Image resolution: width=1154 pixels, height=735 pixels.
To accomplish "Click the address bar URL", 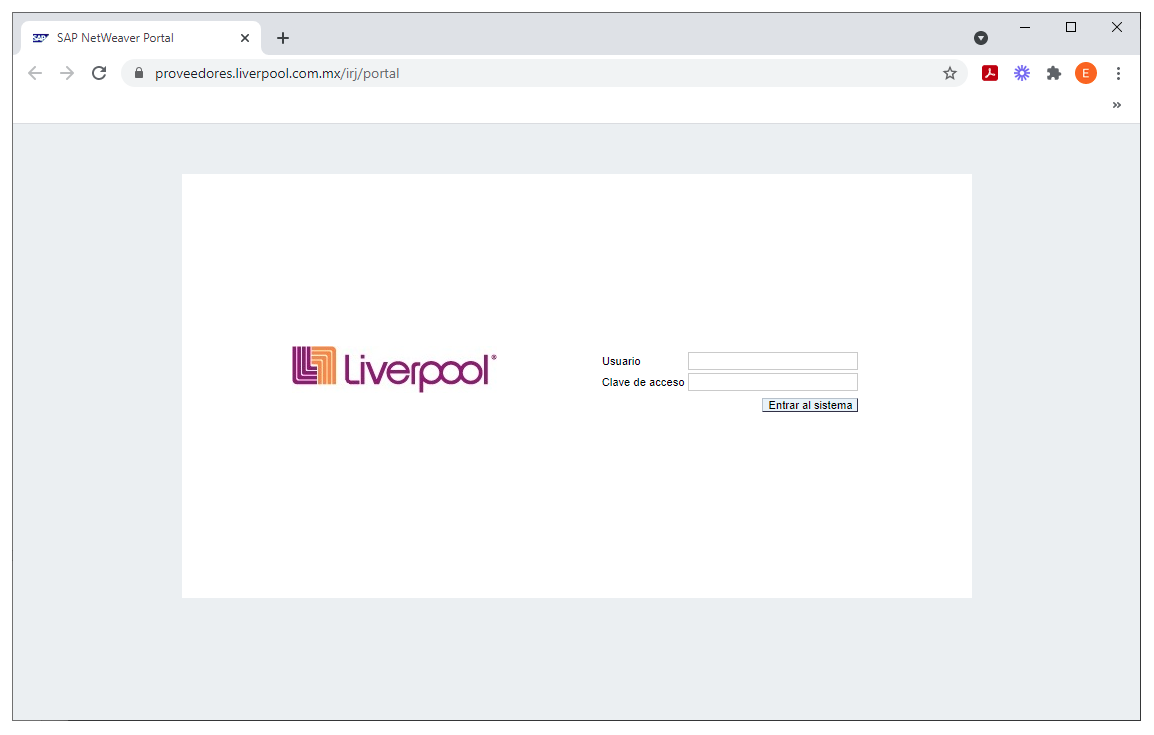I will point(277,74).
